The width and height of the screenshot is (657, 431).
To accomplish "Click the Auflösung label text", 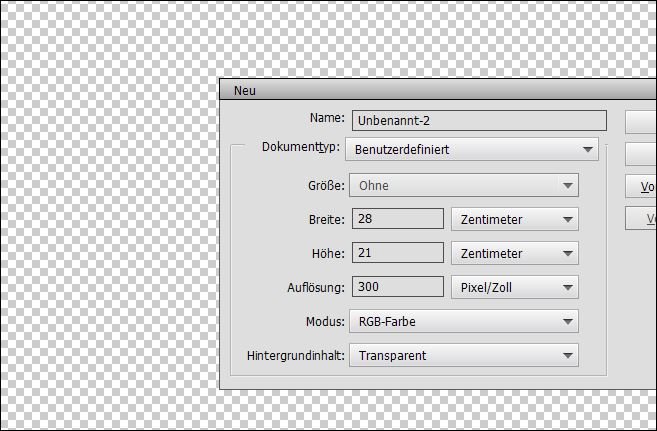I will pos(315,287).
